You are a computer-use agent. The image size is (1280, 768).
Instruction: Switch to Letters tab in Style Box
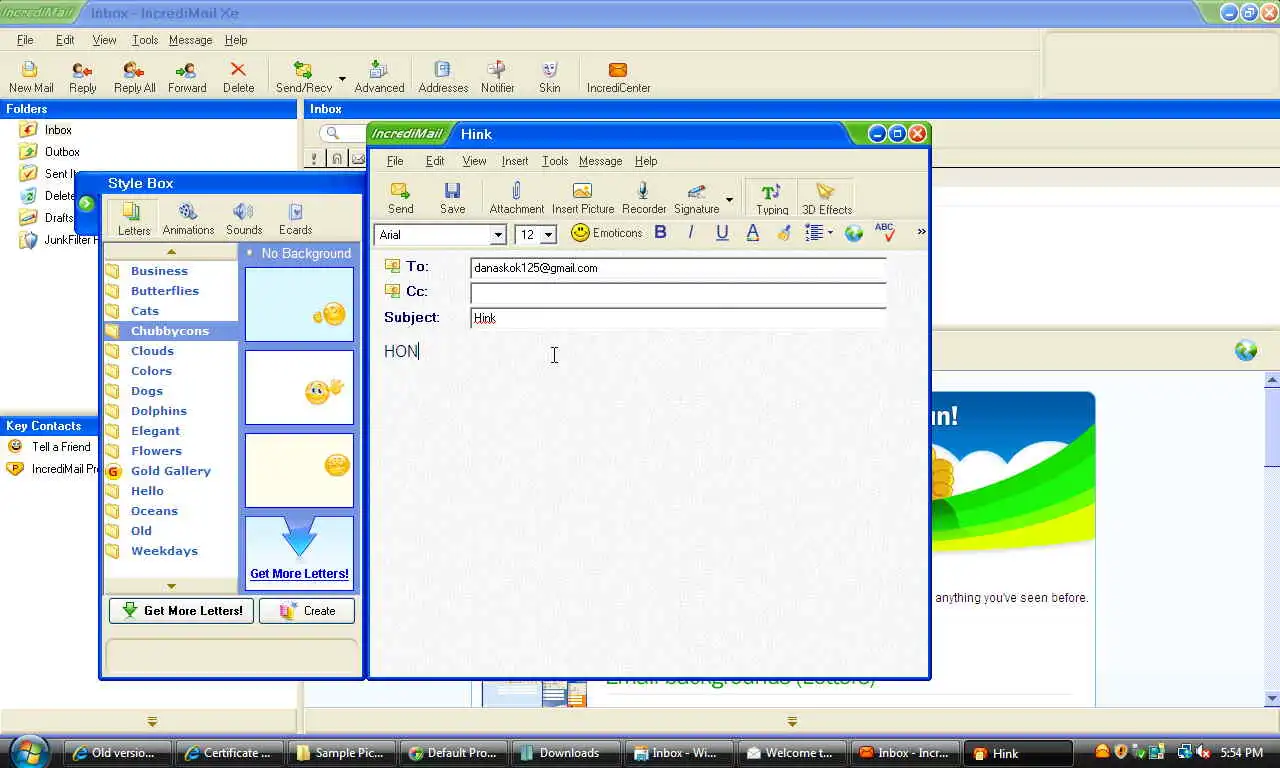(134, 219)
